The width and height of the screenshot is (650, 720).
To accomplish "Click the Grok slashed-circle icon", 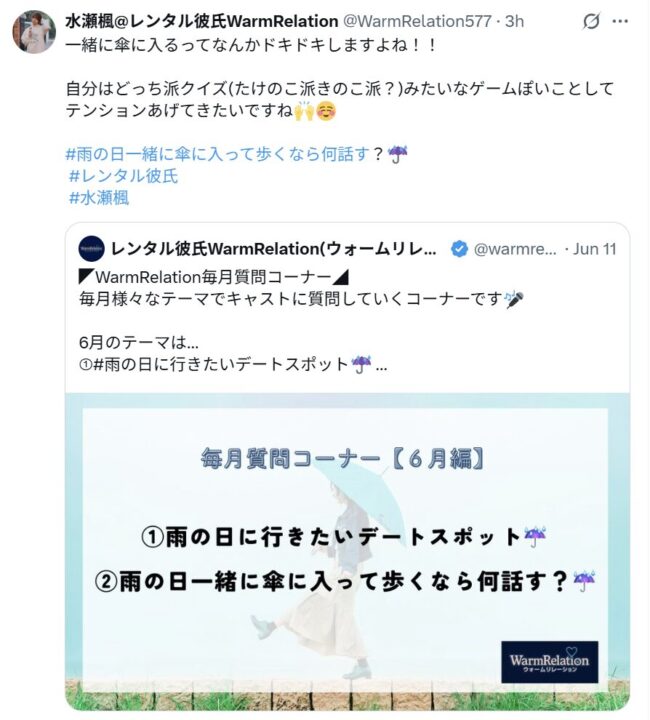I will pos(591,21).
